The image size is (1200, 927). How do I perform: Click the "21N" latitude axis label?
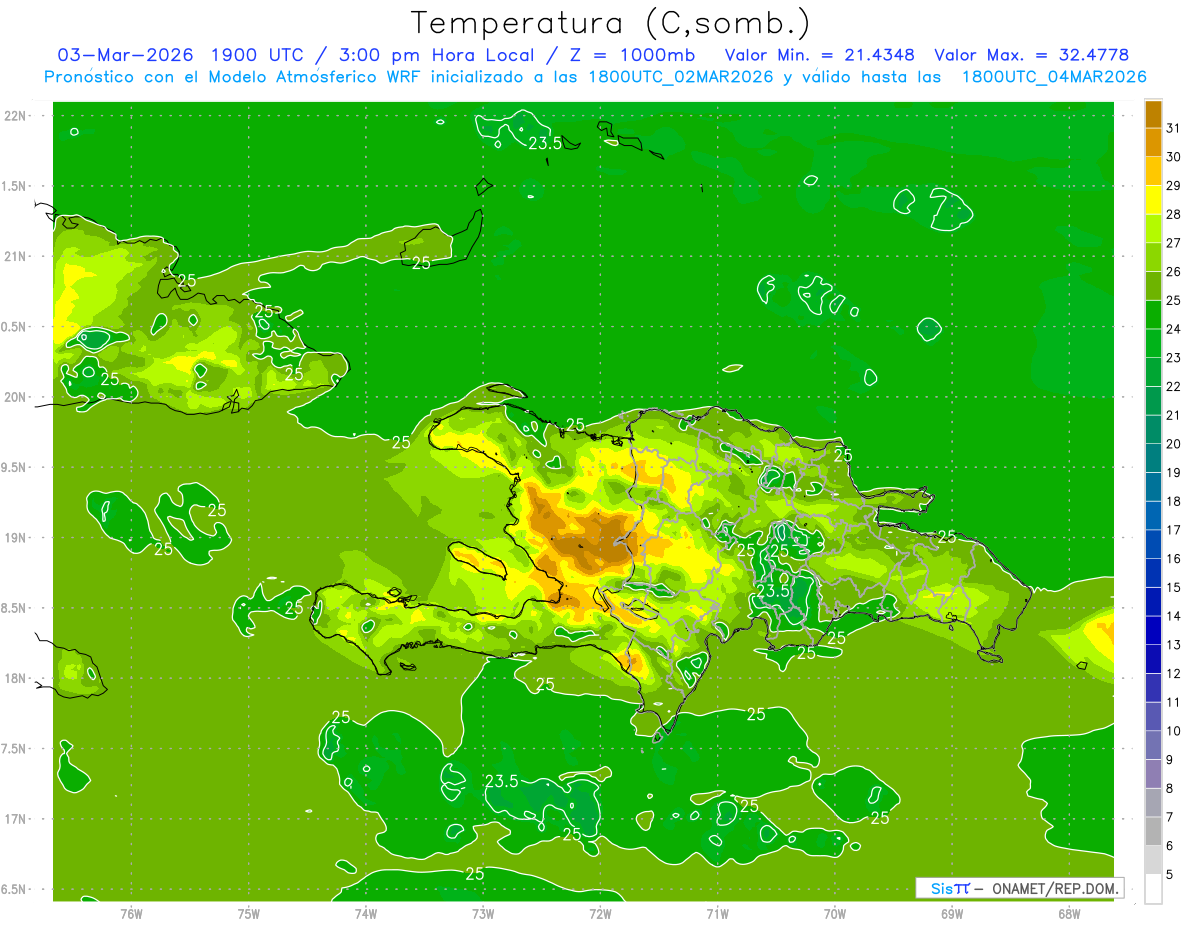(x=16, y=257)
